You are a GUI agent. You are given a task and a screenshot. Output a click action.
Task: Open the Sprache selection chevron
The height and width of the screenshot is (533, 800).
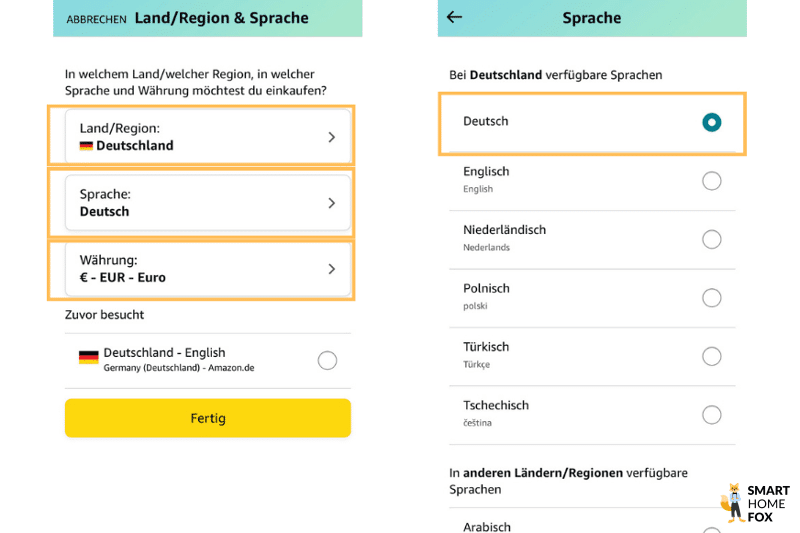pos(331,203)
